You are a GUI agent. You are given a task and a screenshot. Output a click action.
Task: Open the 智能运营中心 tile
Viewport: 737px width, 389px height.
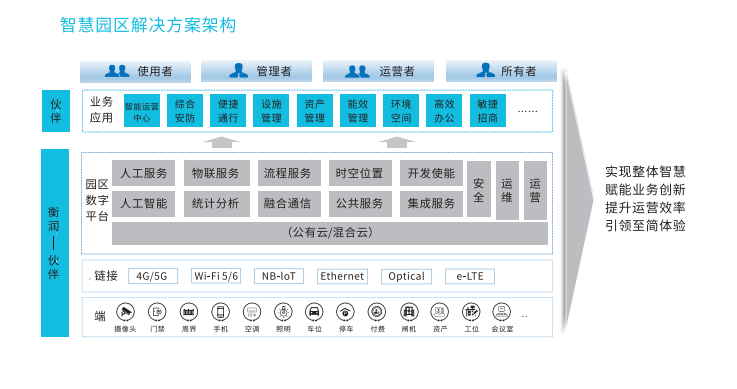pyautogui.click(x=141, y=111)
